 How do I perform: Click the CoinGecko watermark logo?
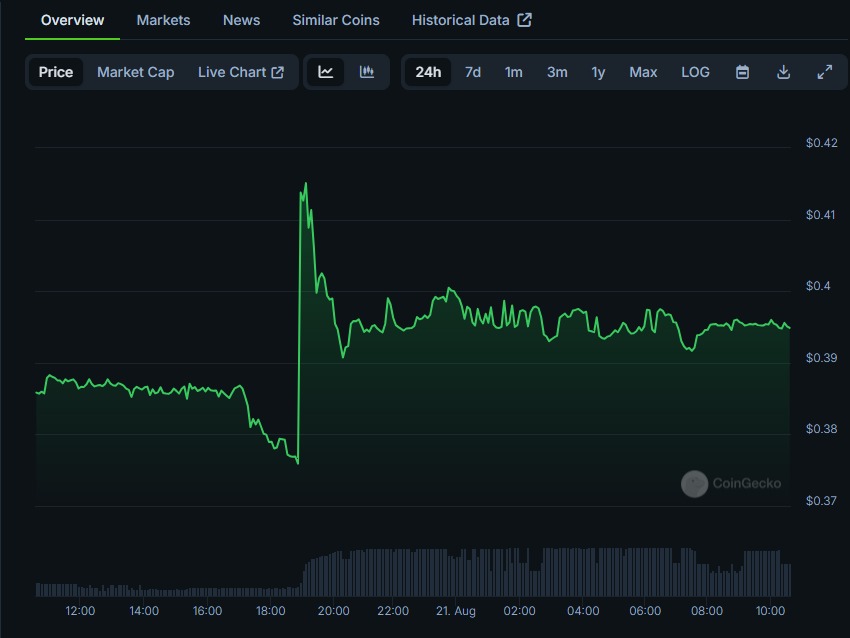pyautogui.click(x=731, y=484)
